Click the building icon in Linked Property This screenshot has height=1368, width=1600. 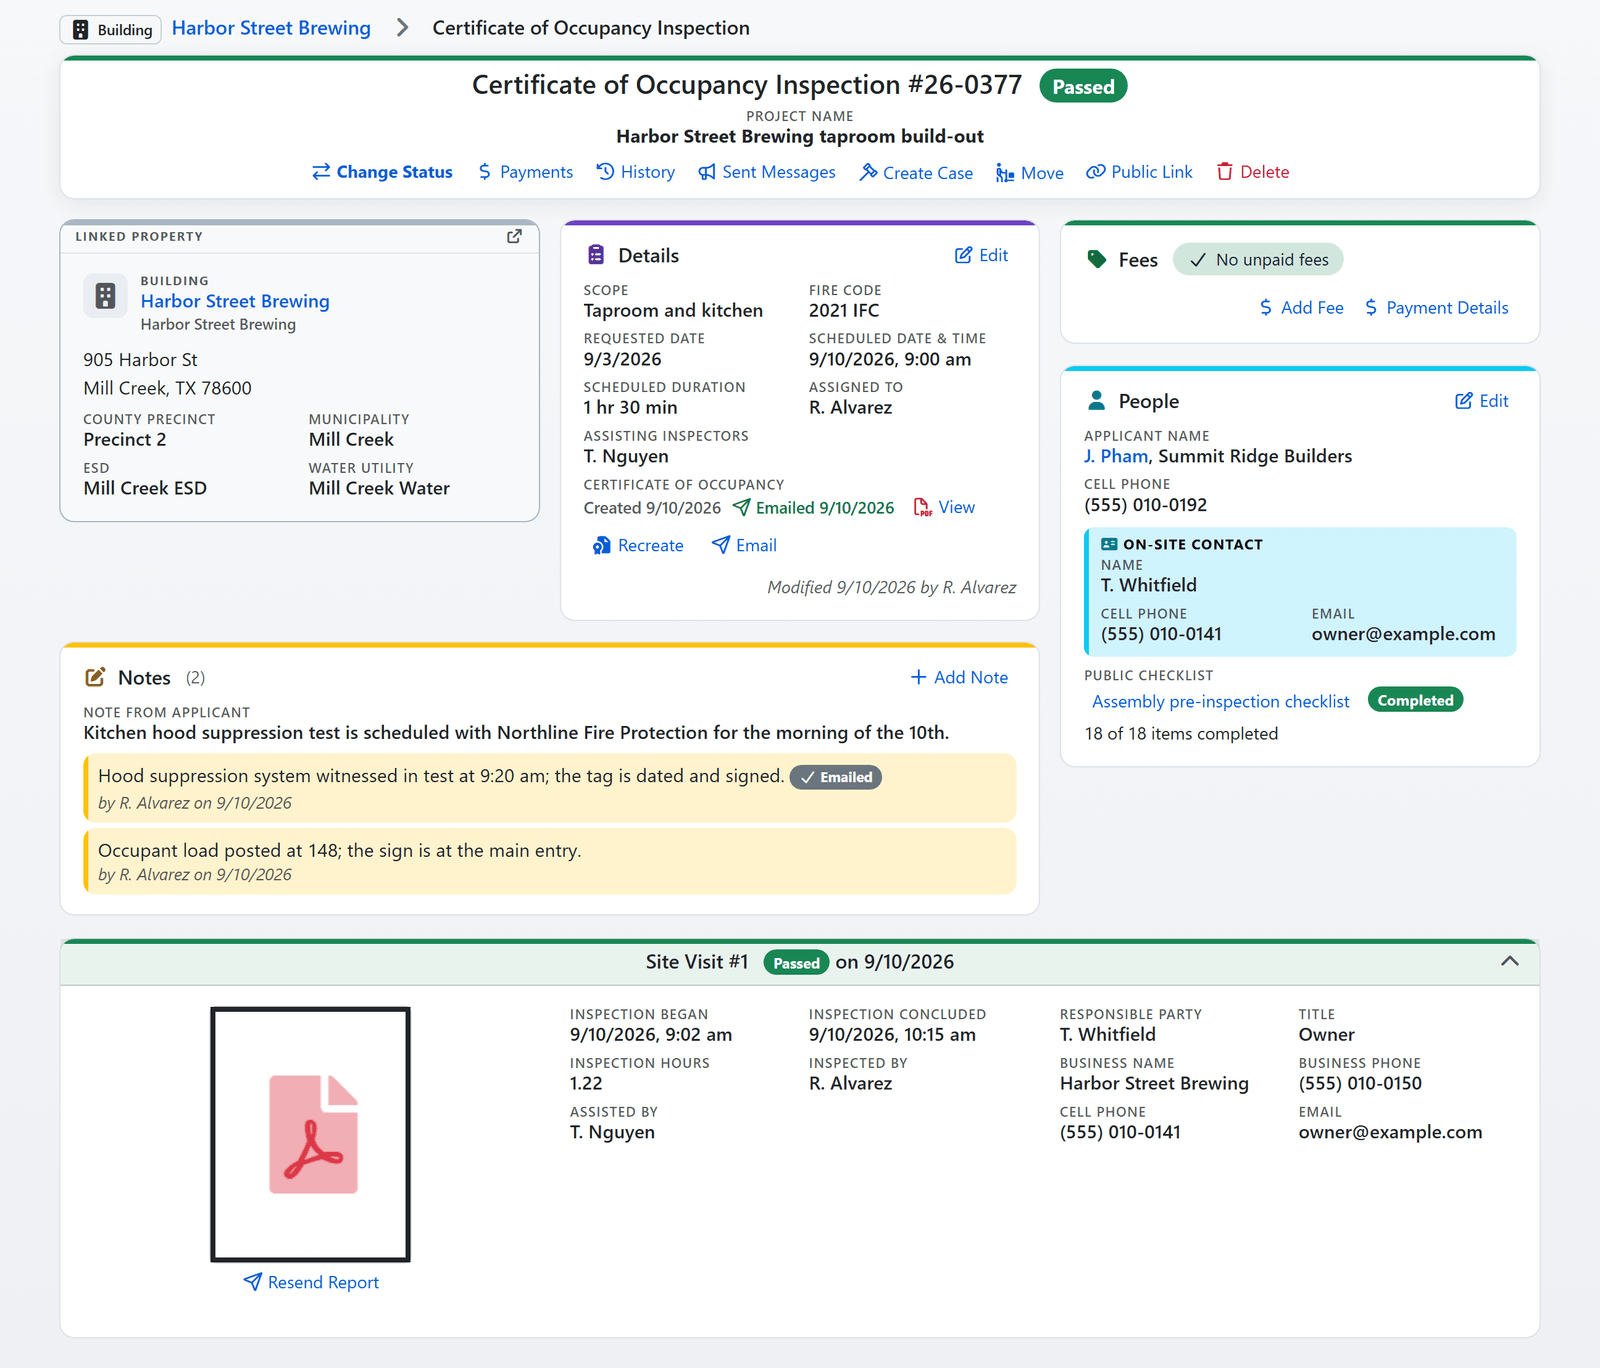click(105, 296)
